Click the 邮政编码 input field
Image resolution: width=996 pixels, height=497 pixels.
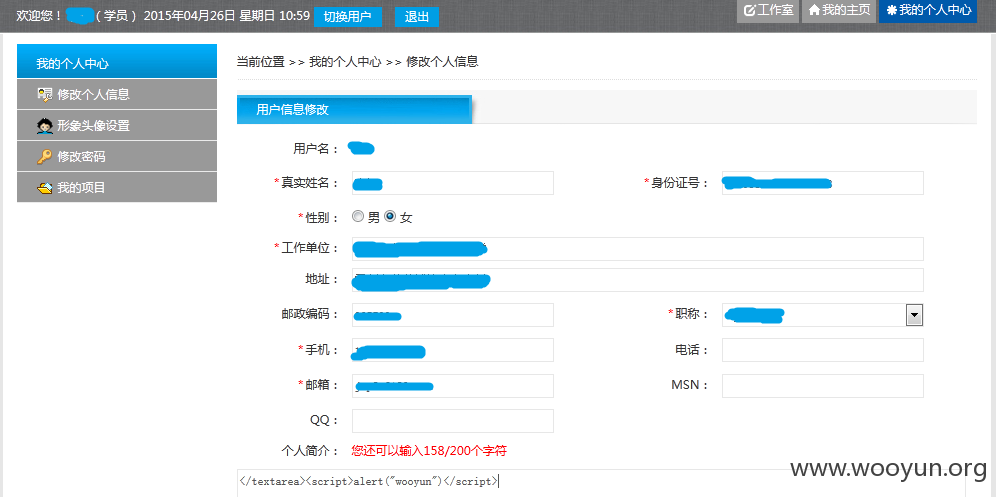(453, 315)
